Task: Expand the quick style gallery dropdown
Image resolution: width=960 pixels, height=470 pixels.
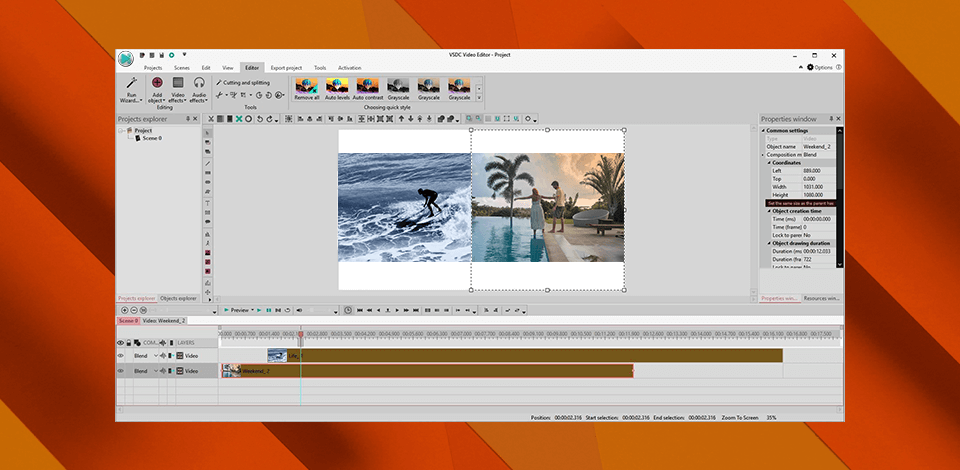Action: tap(479, 97)
